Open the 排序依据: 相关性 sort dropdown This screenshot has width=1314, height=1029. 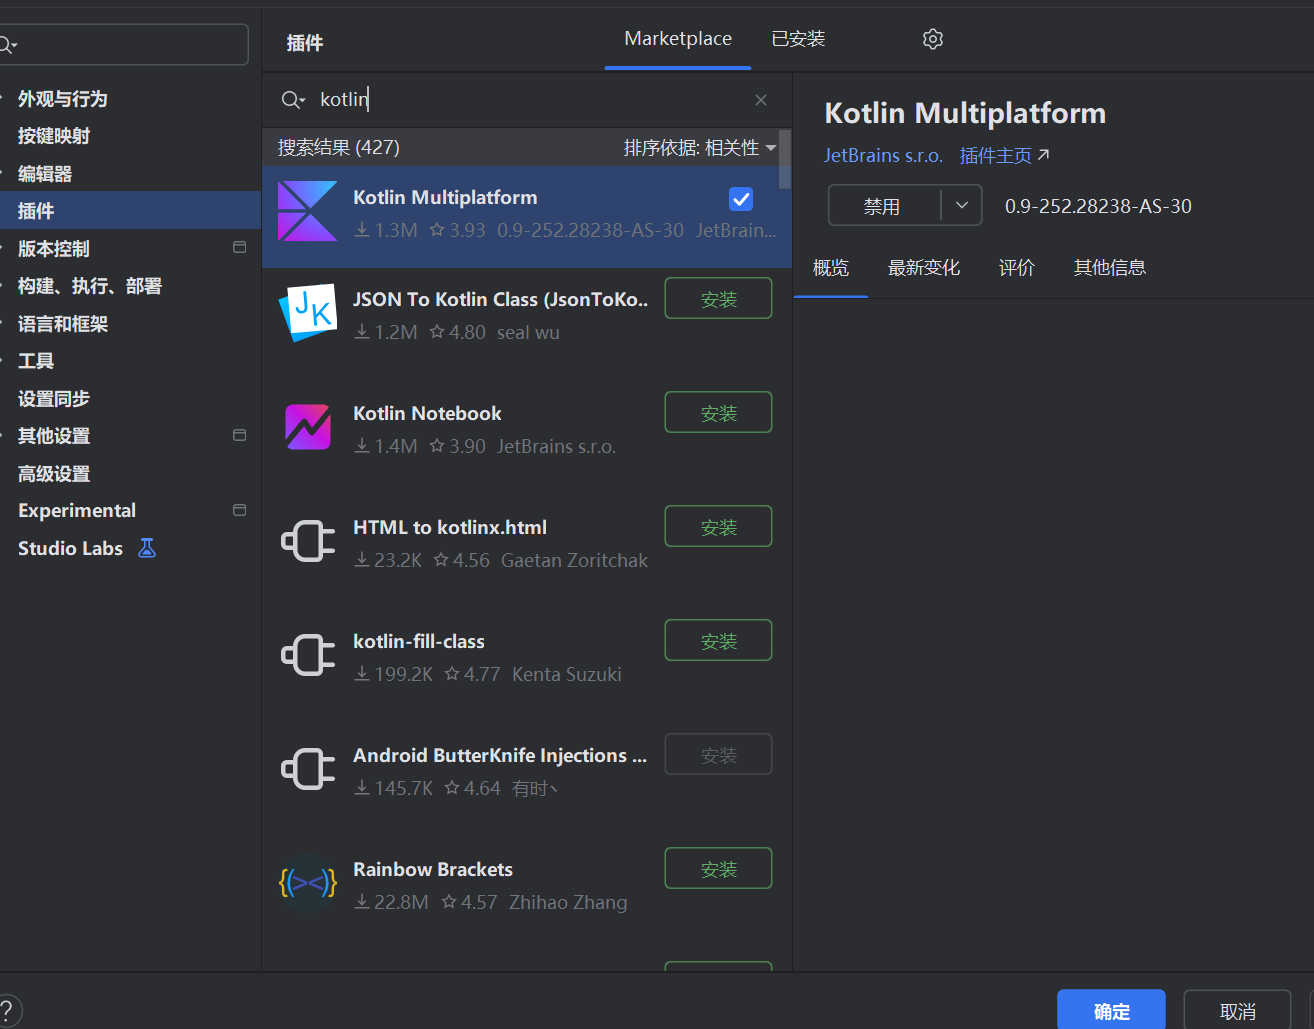[x=700, y=148]
